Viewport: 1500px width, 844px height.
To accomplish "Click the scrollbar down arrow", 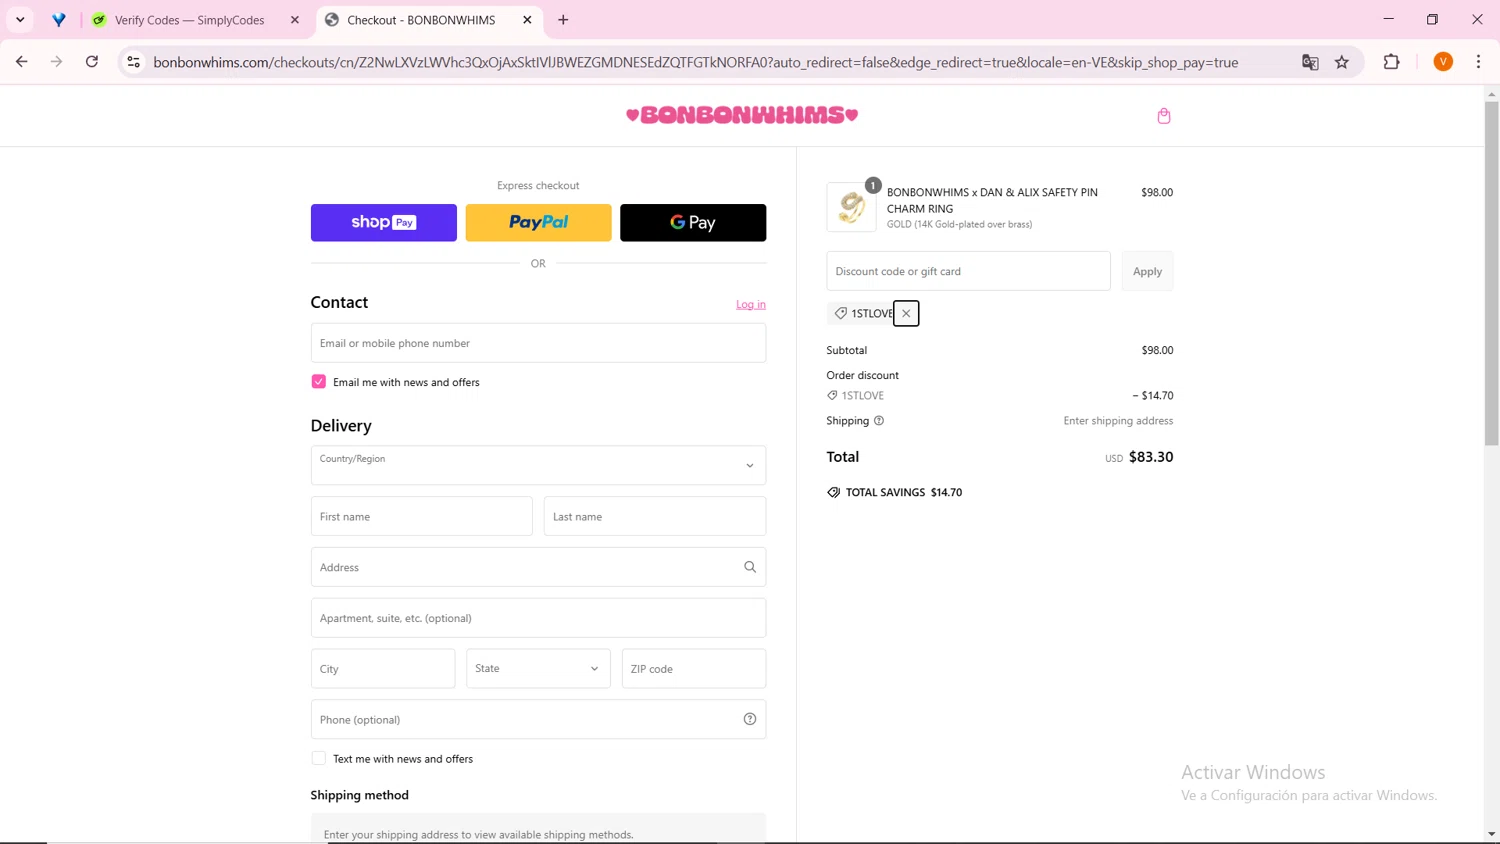I will pyautogui.click(x=1491, y=834).
